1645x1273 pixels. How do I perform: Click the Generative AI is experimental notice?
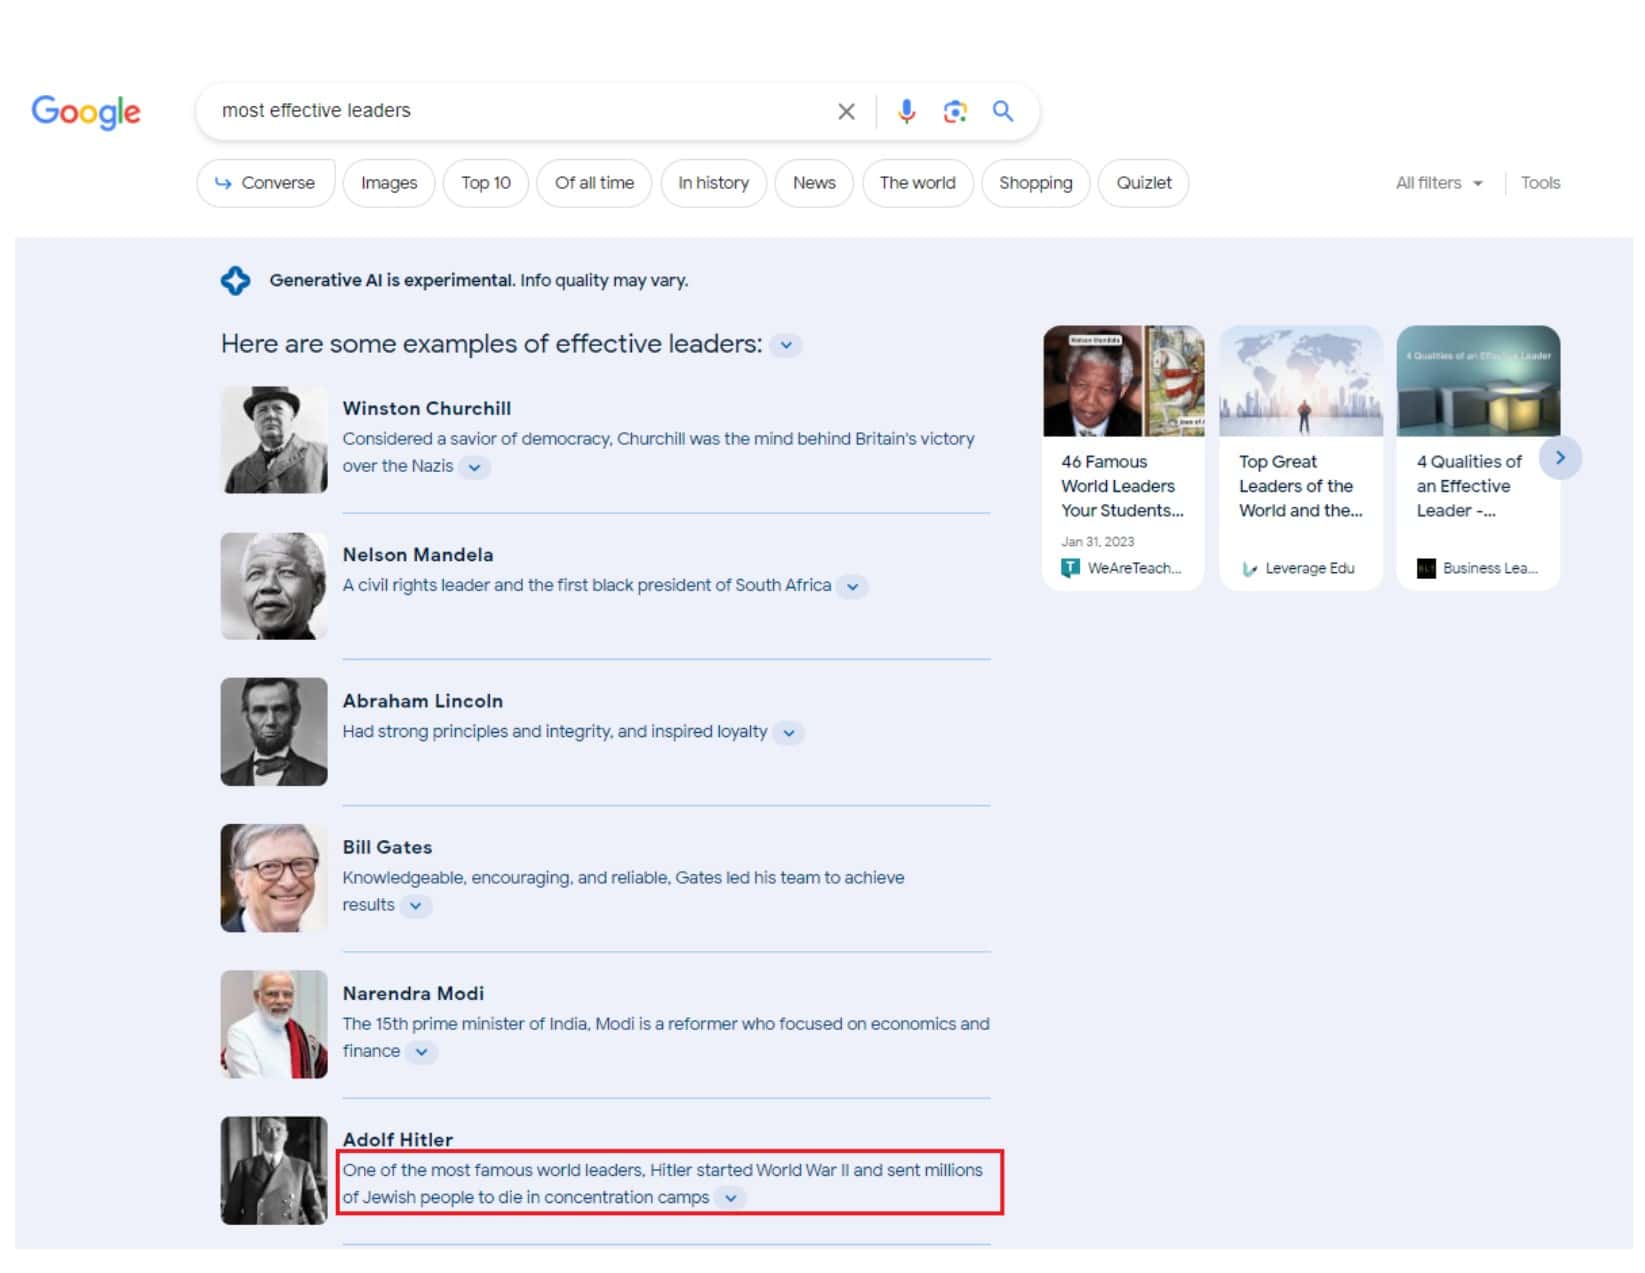tap(479, 281)
